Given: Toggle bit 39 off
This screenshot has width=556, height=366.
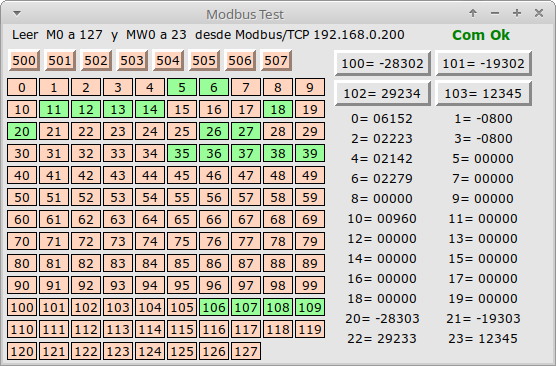Looking at the screenshot, I should coord(310,153).
